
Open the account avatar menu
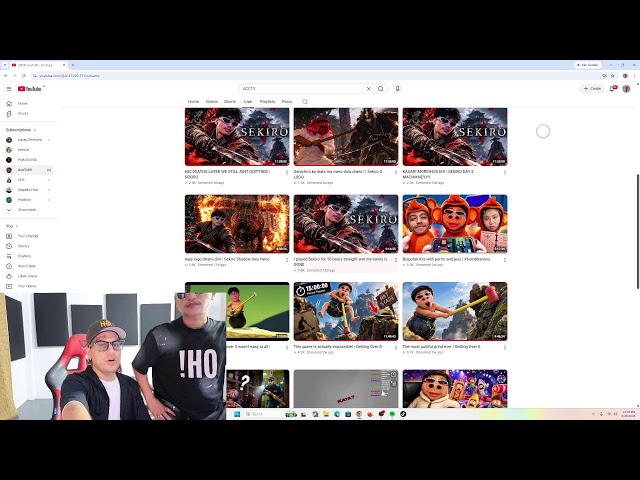click(x=626, y=89)
